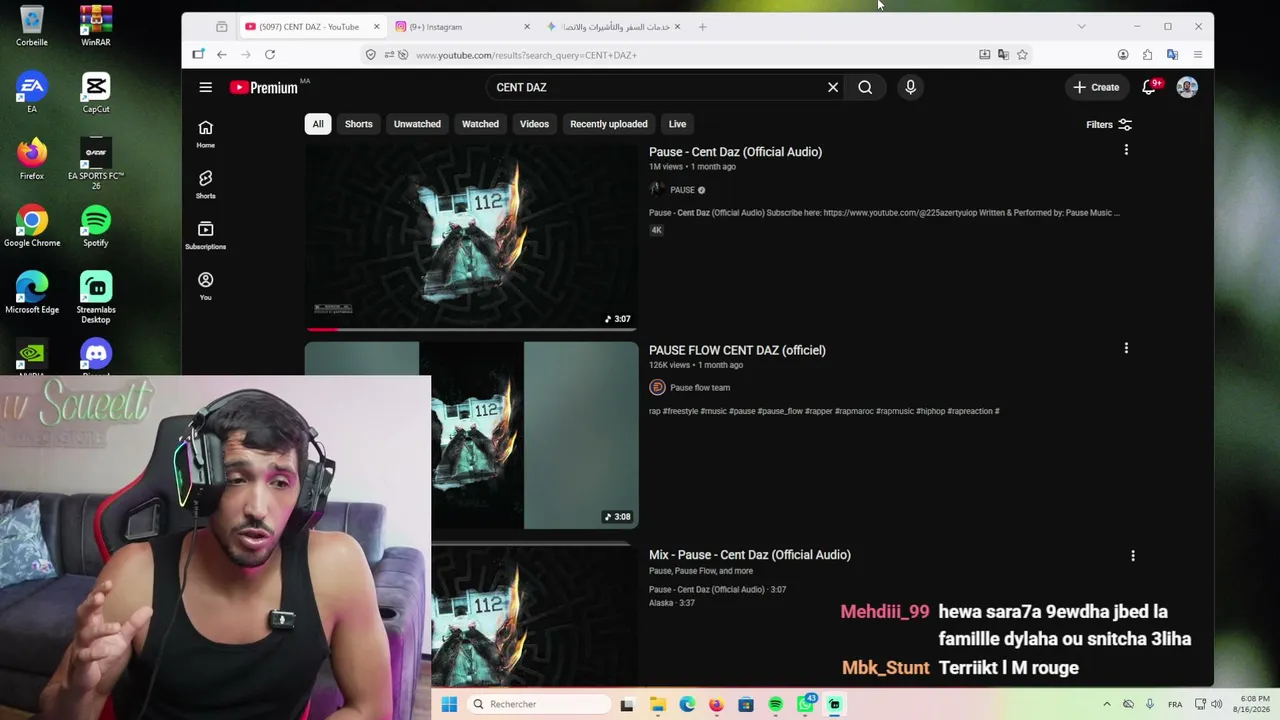Open the browser application menu
Image resolution: width=1280 pixels, height=720 pixels.
click(x=1197, y=55)
